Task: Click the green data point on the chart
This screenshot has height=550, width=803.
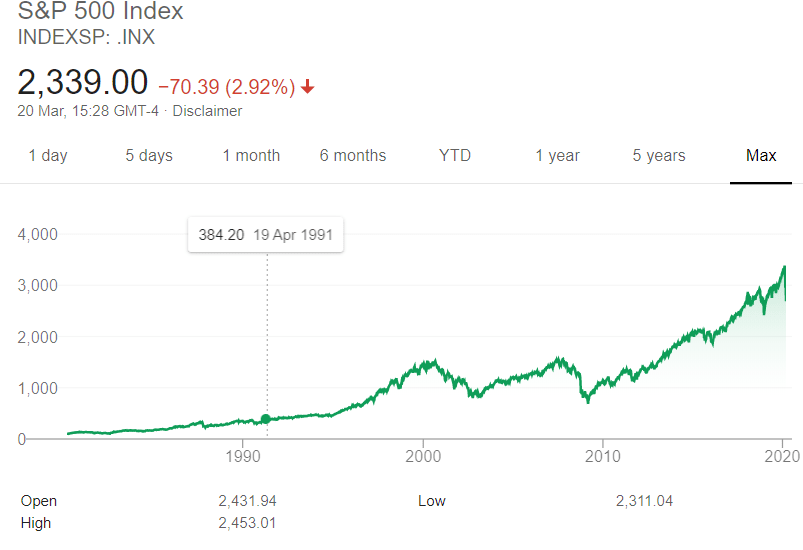Action: [266, 419]
